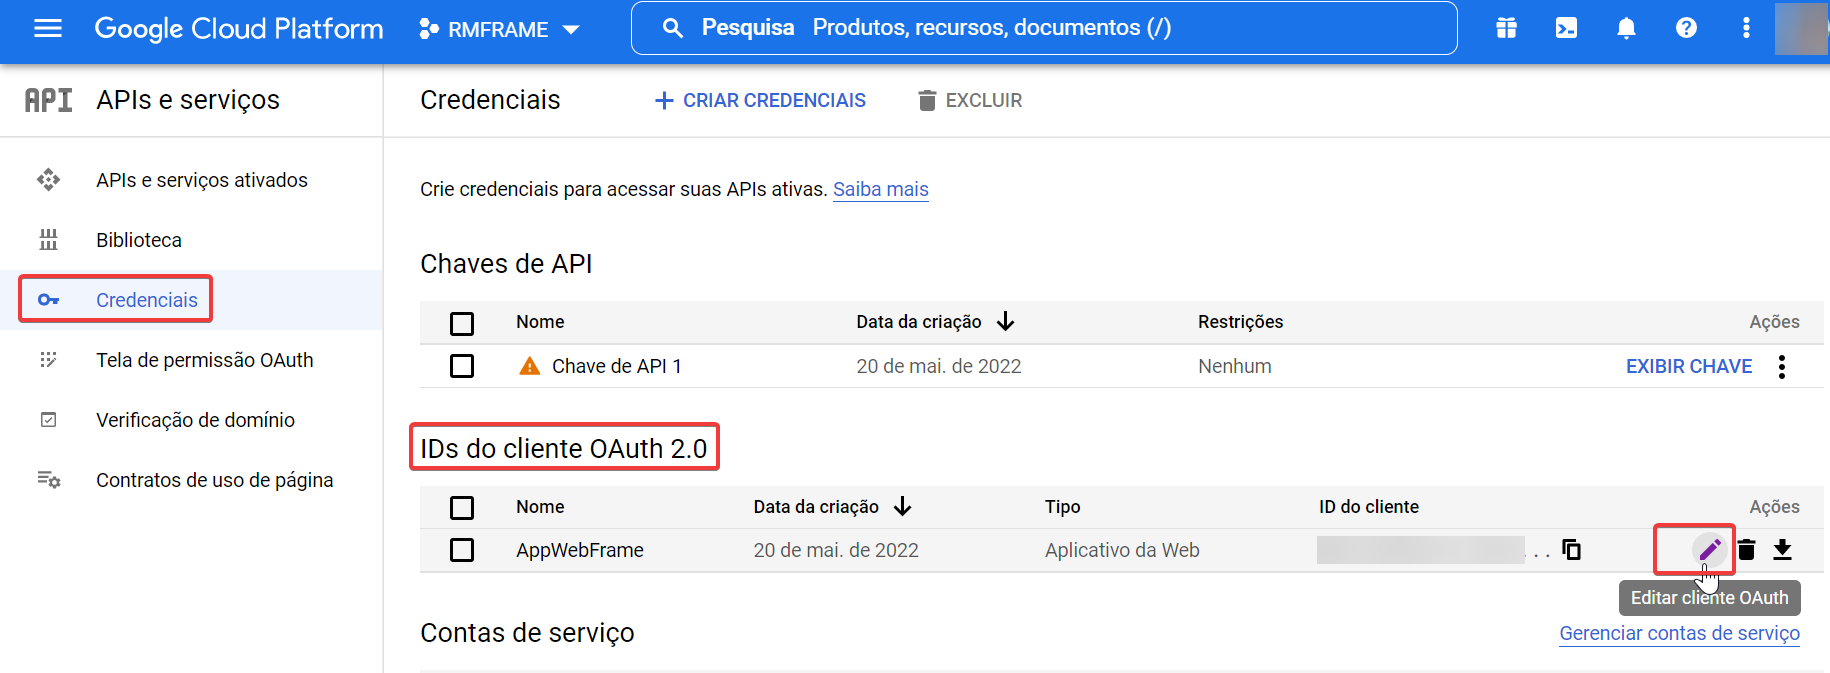Open Contratos de uso de página
The height and width of the screenshot is (673, 1830).
point(215,480)
